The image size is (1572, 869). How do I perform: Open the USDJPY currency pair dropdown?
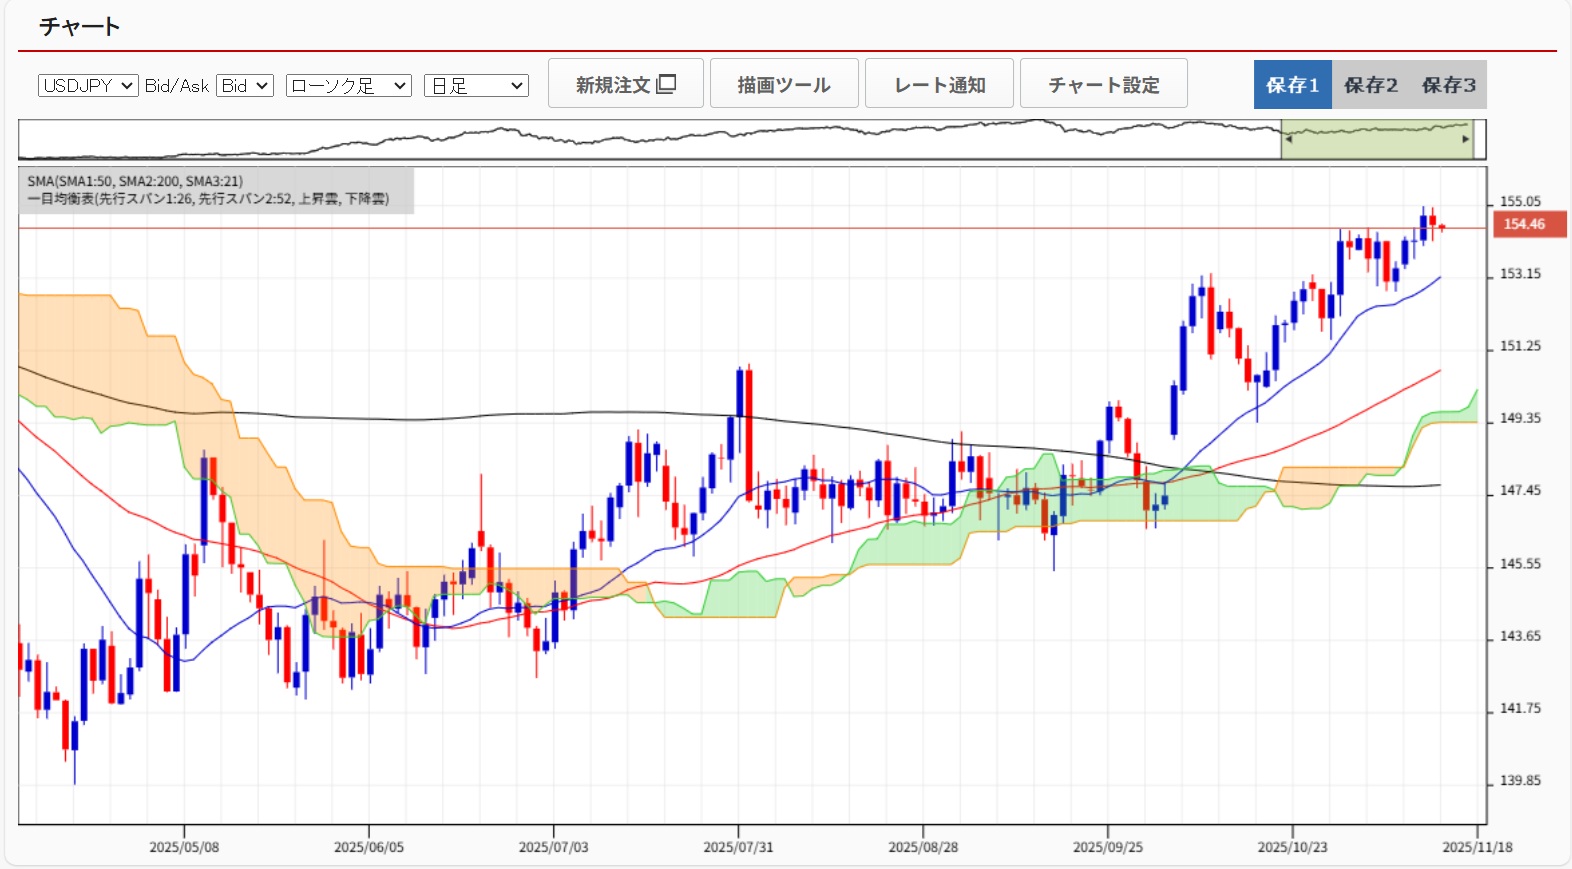point(87,86)
